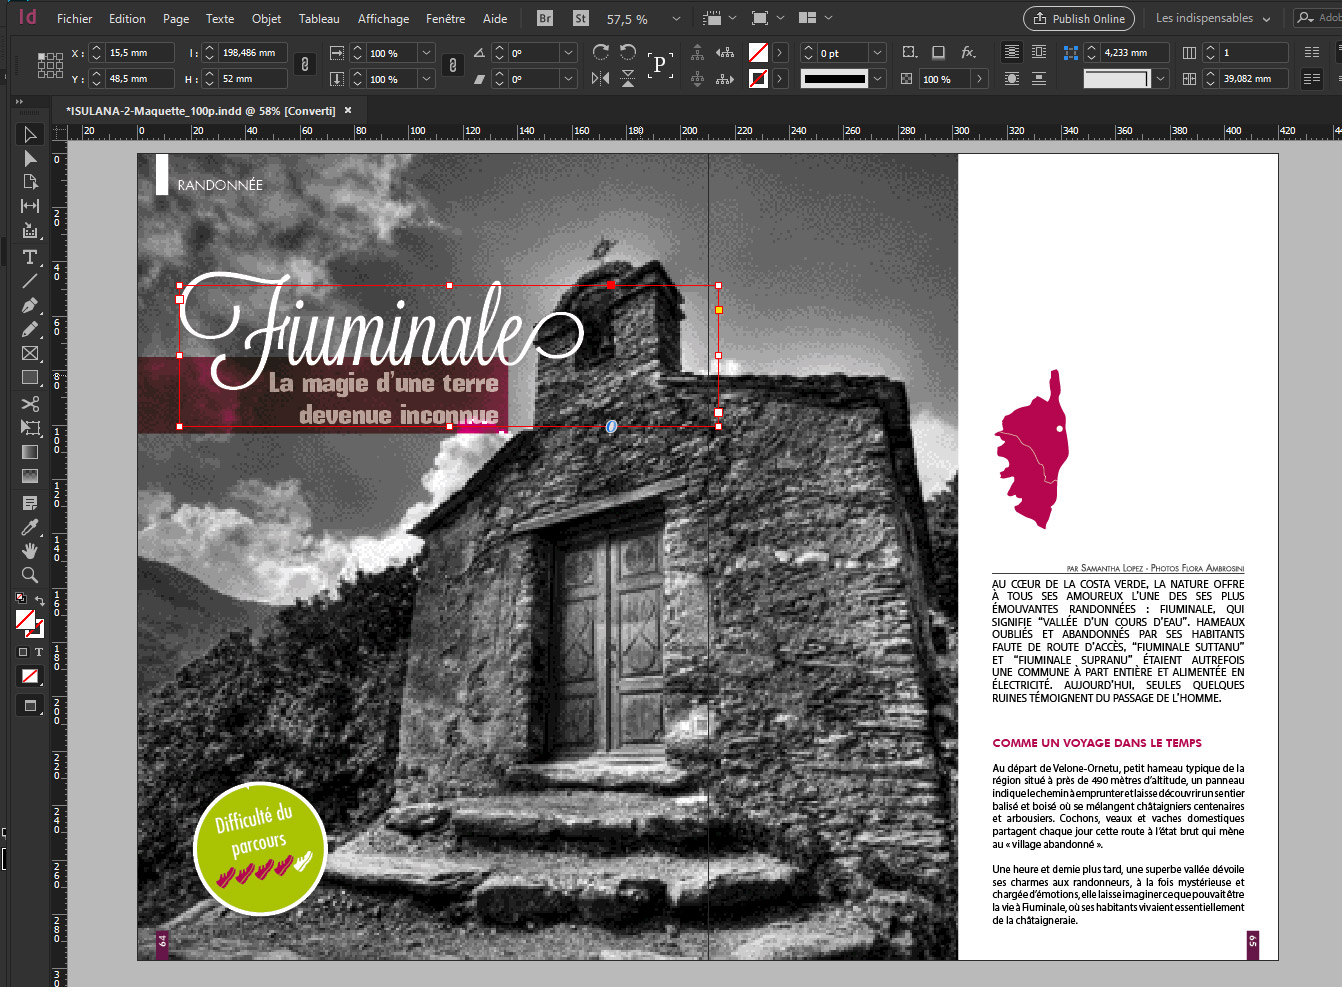Open the Objet menu
The height and width of the screenshot is (987, 1342).
coord(266,19)
